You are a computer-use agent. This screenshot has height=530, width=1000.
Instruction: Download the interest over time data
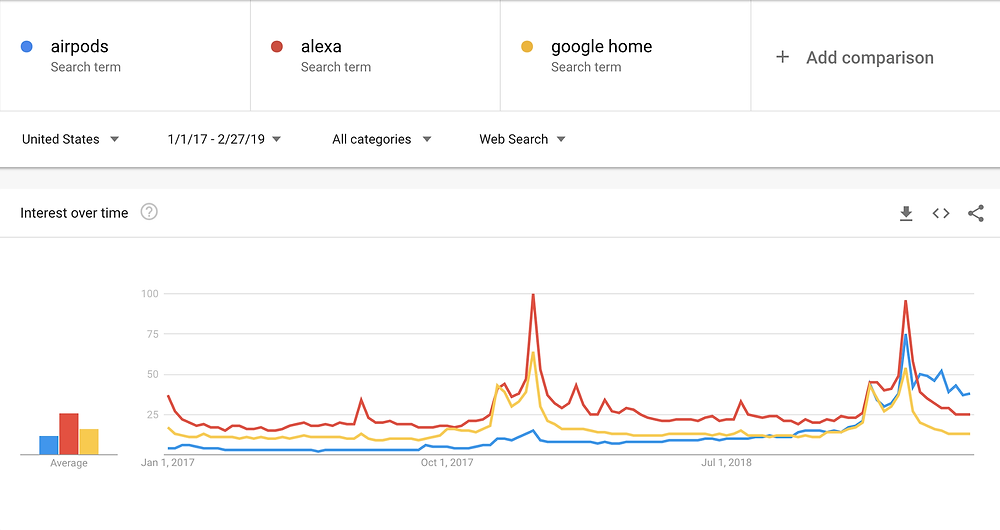[x=906, y=214]
